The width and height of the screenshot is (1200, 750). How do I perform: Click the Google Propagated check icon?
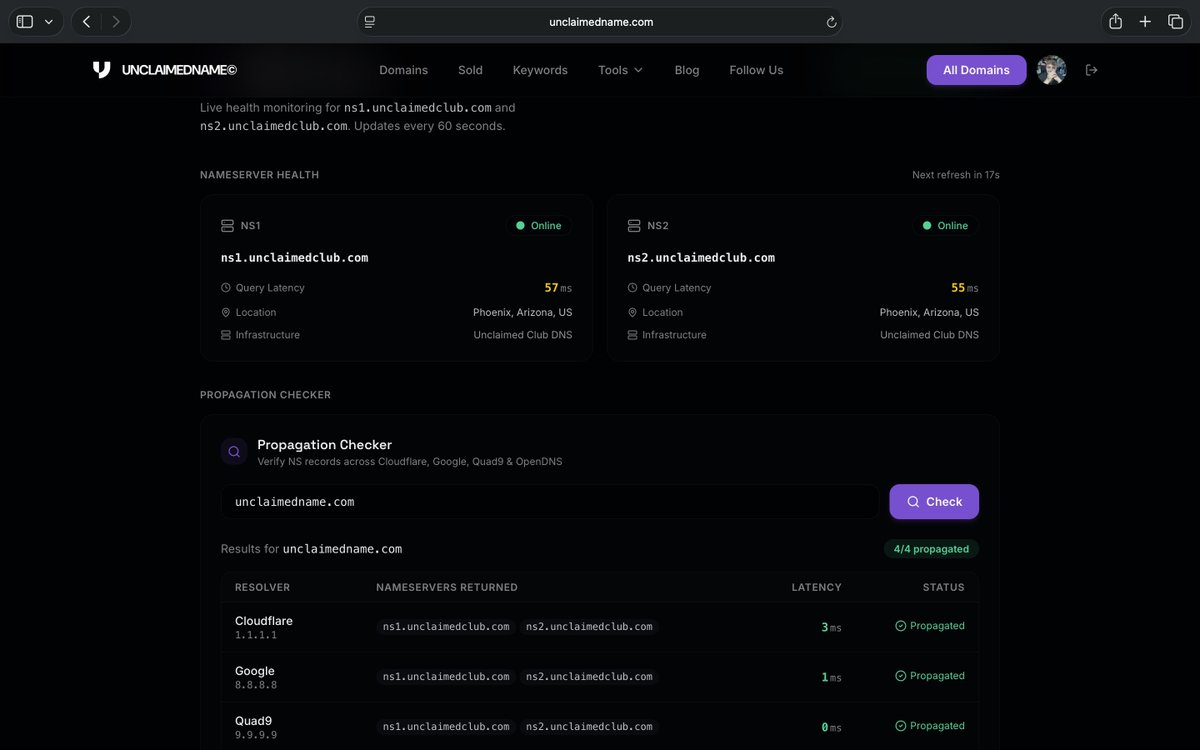pyautogui.click(x=900, y=676)
